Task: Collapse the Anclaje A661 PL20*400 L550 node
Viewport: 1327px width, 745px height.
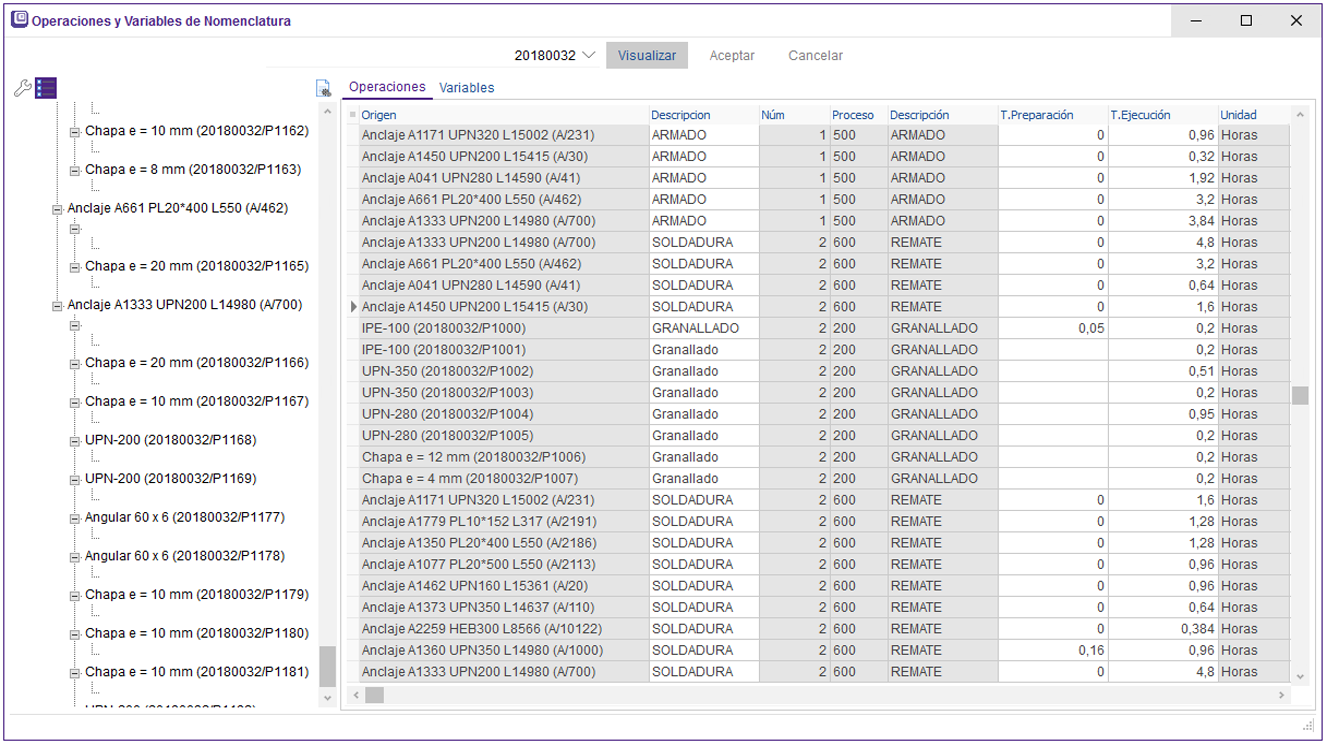Action: point(56,210)
